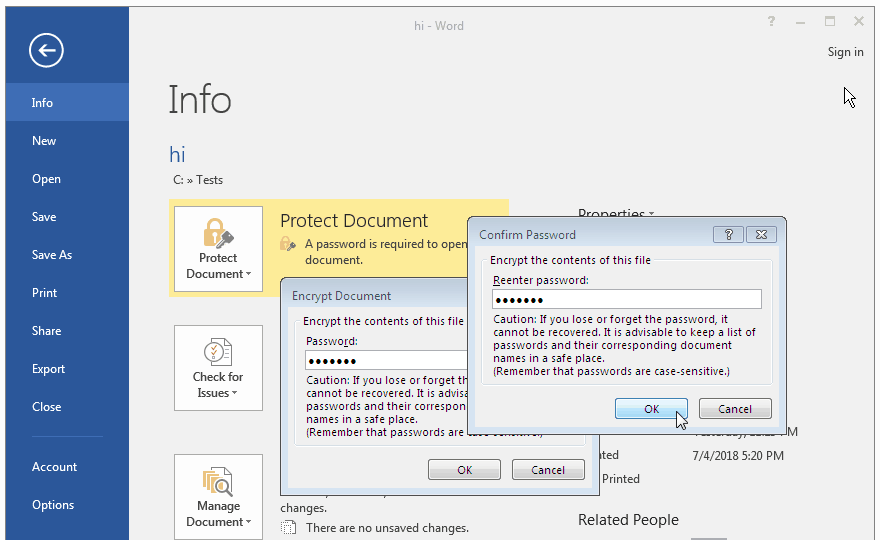The width and height of the screenshot is (880, 540).
Task: Open the Check for Issues dropdown
Action: 218,367
